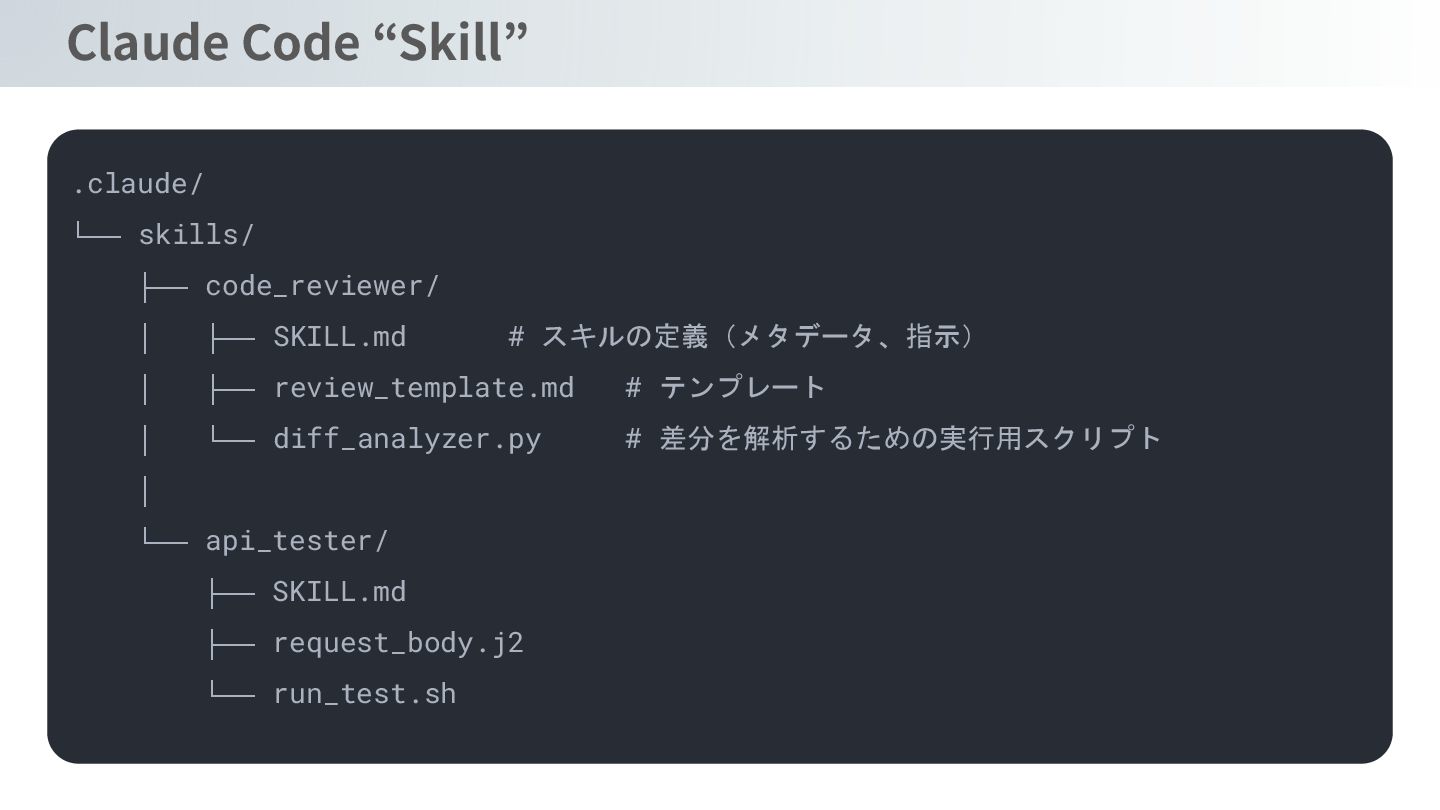This screenshot has height=810, width=1440.
Task: Click the branch connector before code_reviewer/
Action: tap(164, 286)
